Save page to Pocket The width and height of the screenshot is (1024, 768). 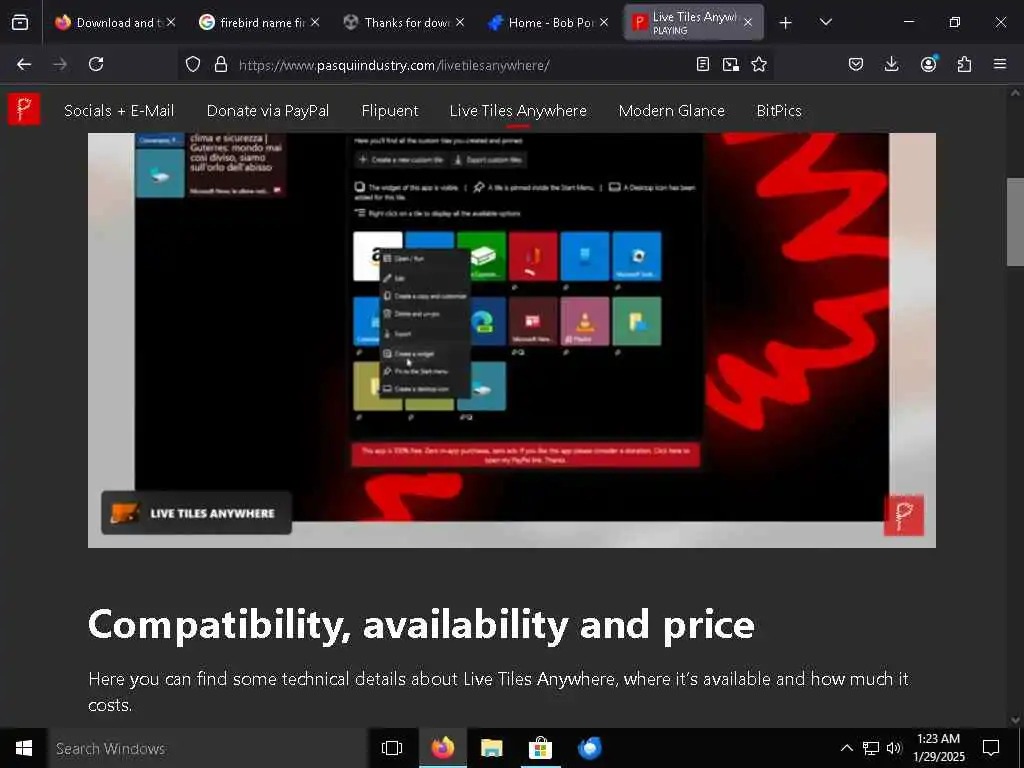[856, 64]
